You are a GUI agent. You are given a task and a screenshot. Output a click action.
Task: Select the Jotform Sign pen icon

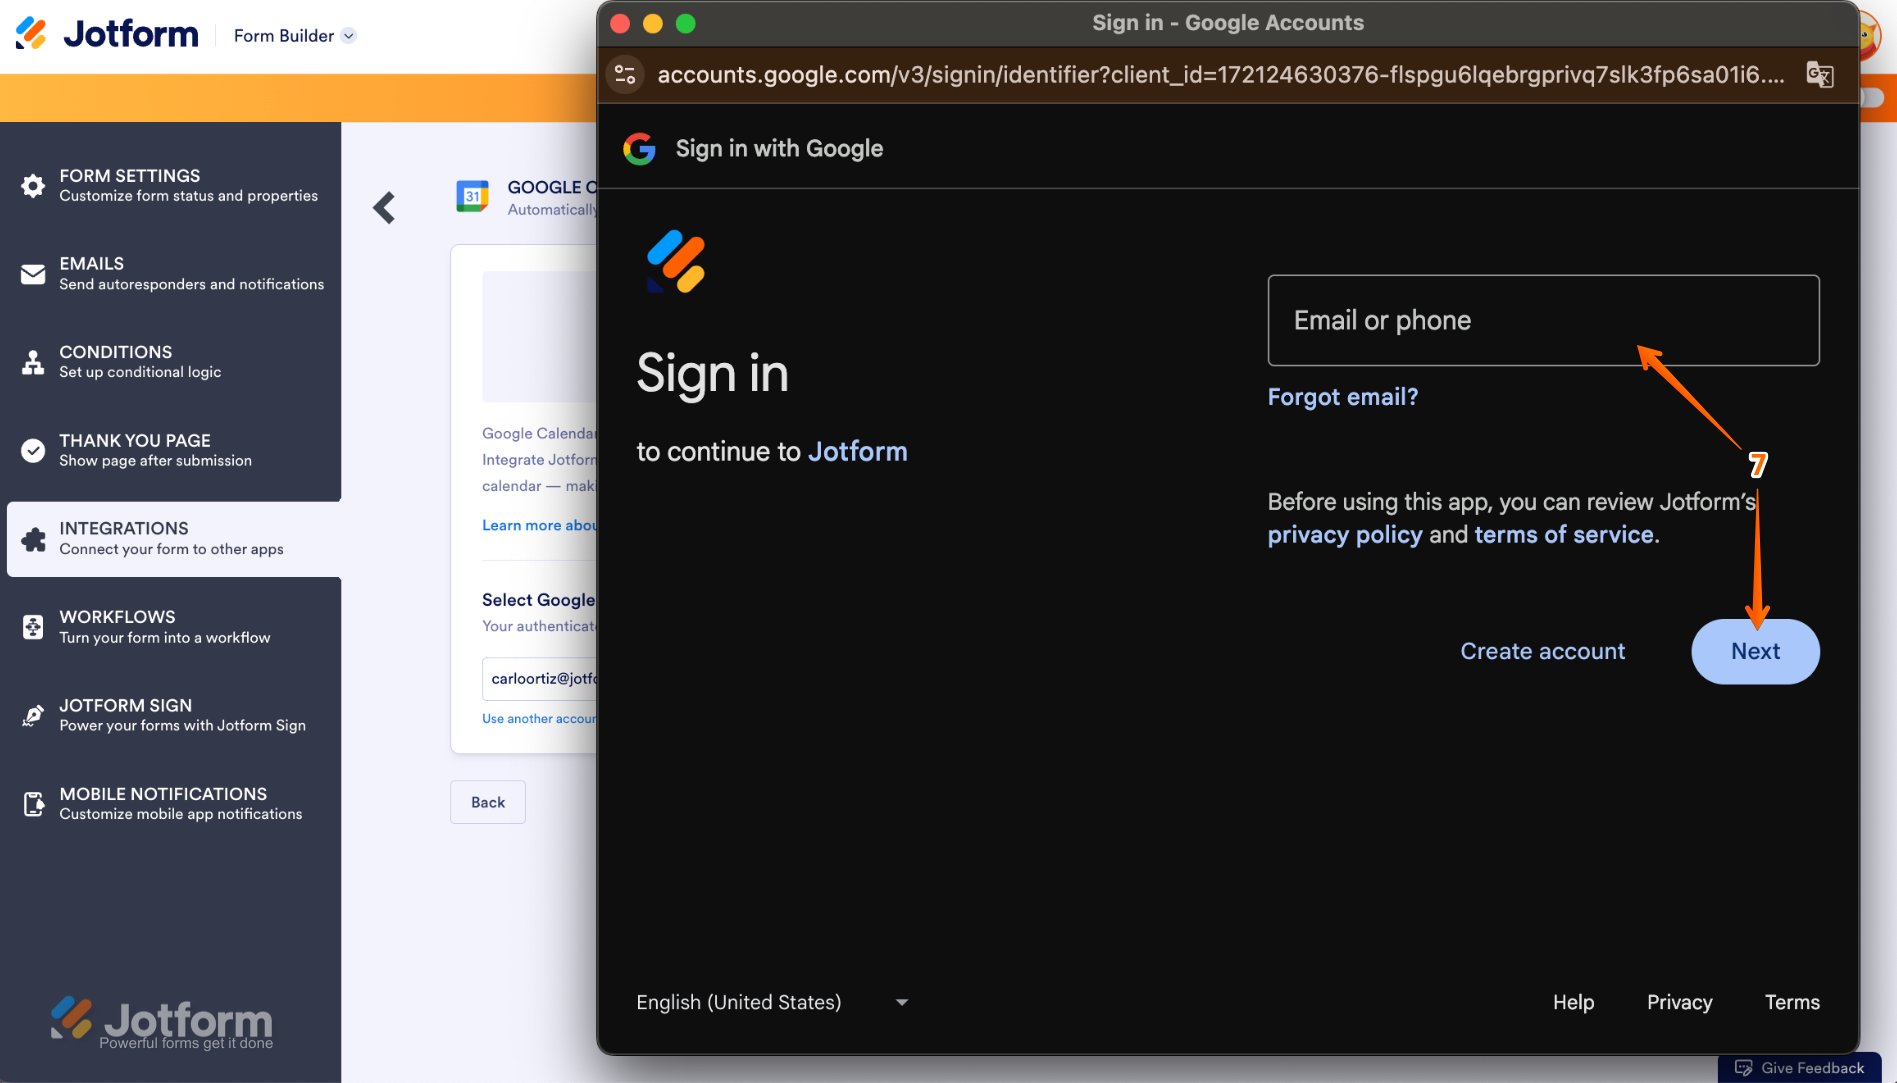coord(33,715)
